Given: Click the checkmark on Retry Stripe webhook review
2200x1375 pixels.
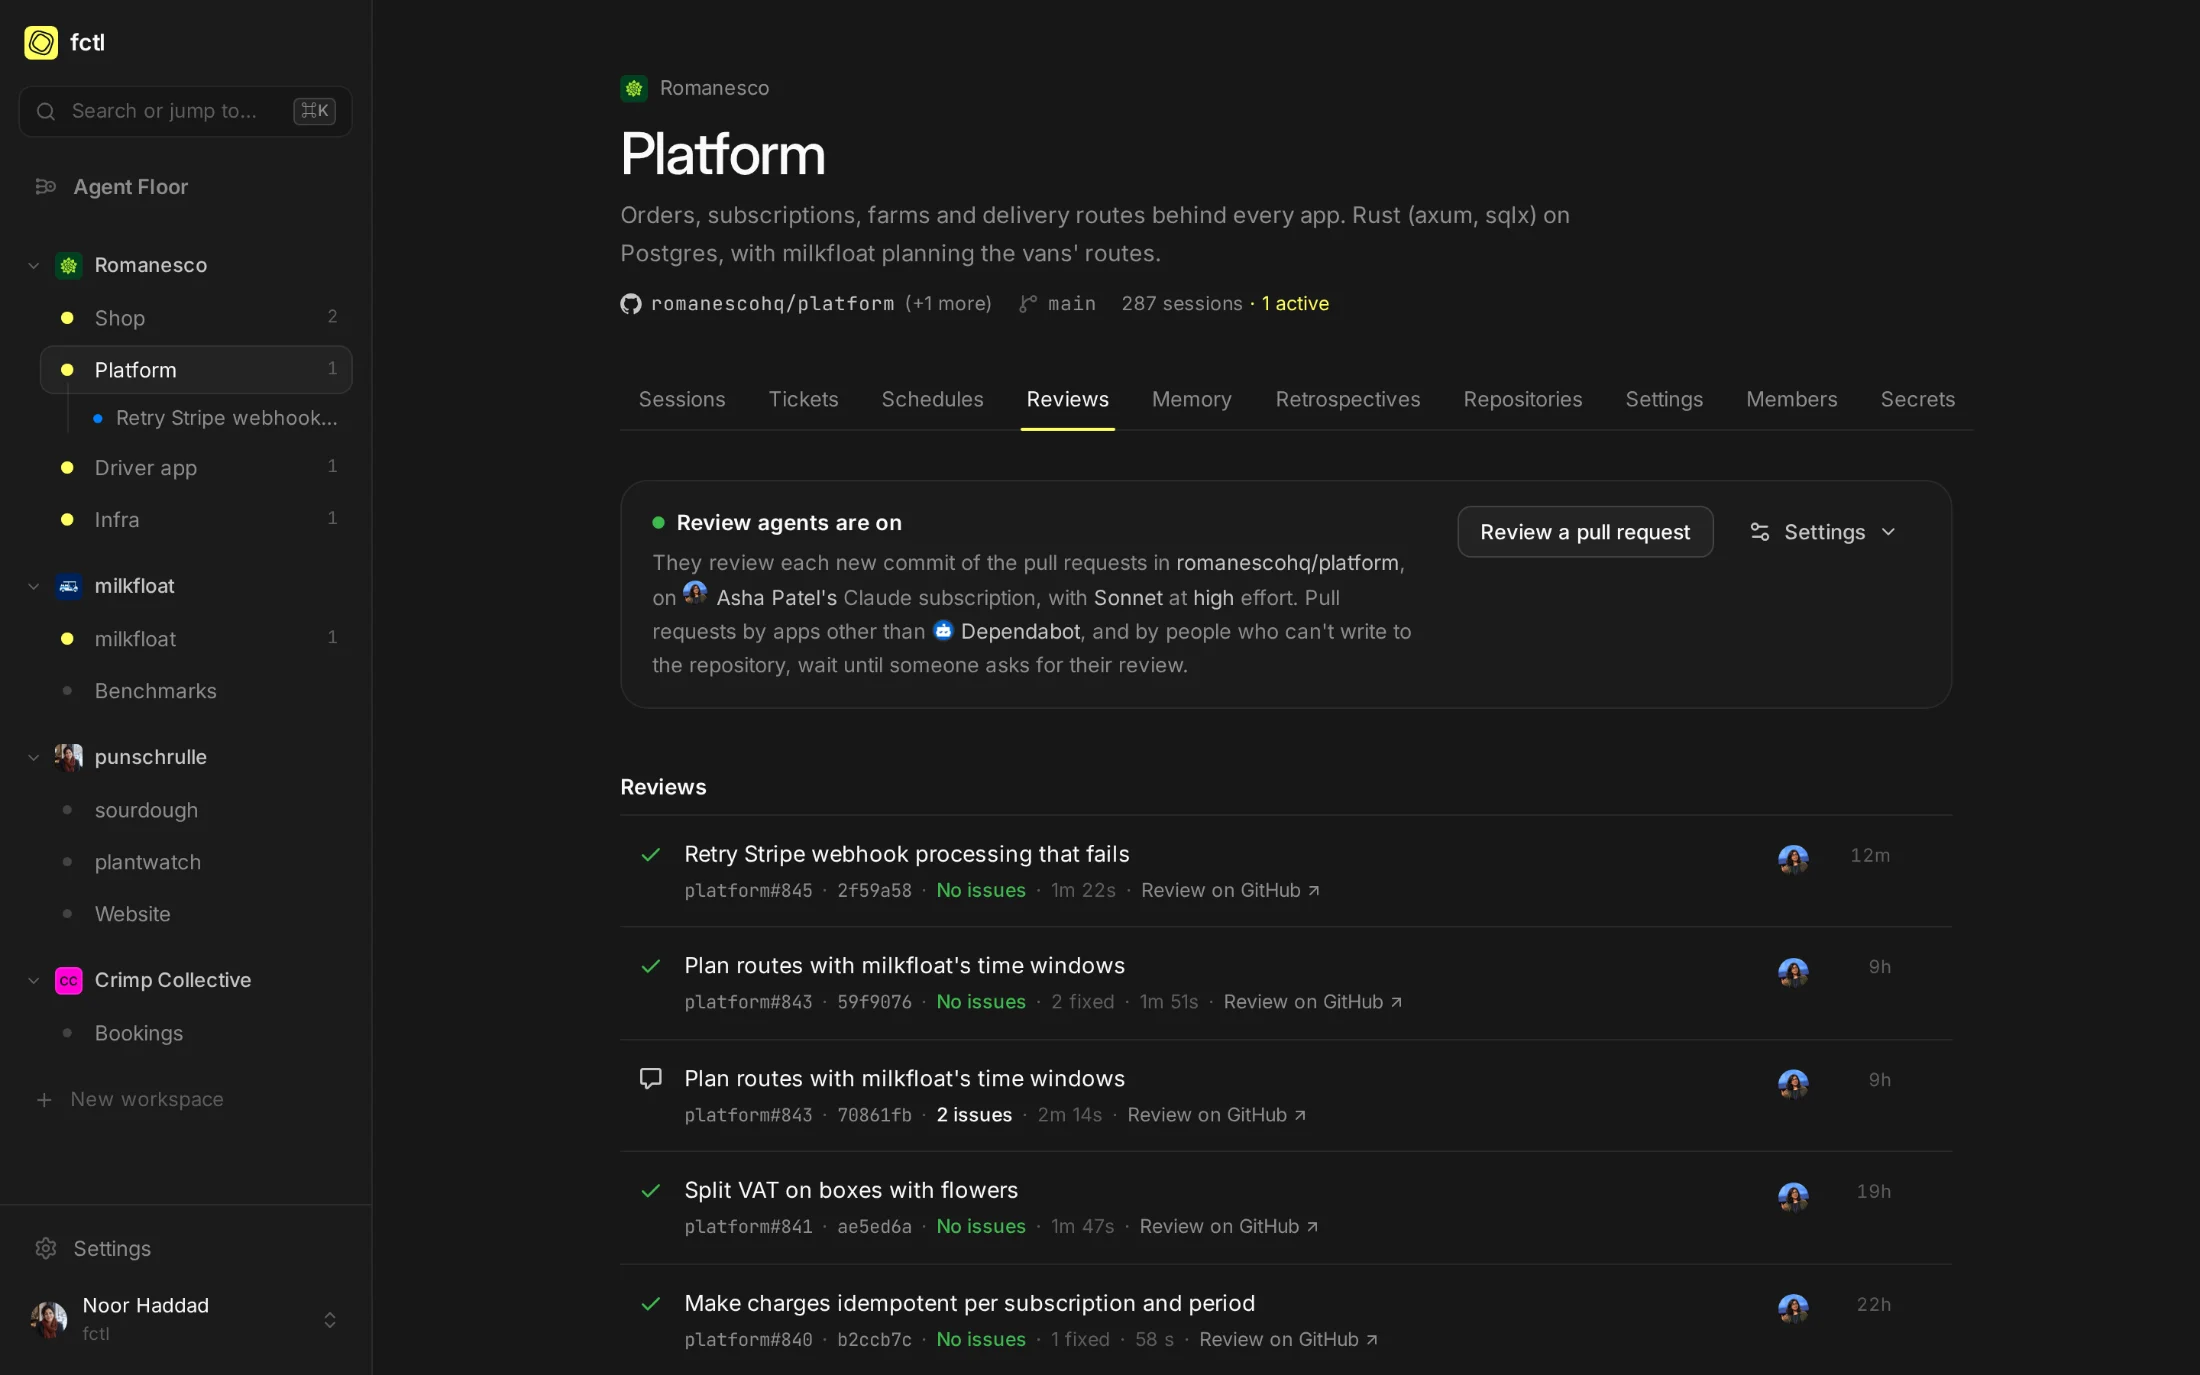Looking at the screenshot, I should click(x=651, y=854).
